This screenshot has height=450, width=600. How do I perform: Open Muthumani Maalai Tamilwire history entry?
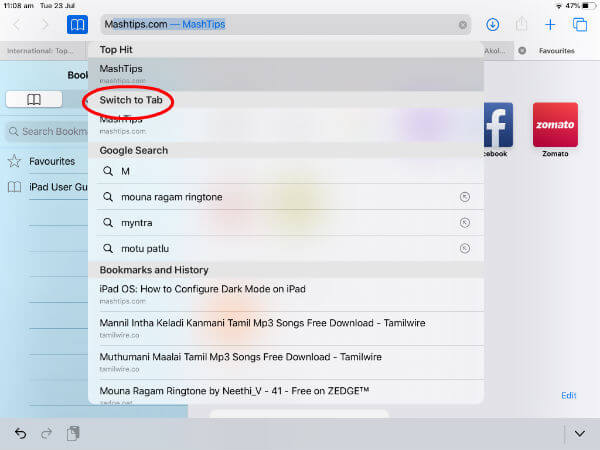(x=286, y=362)
